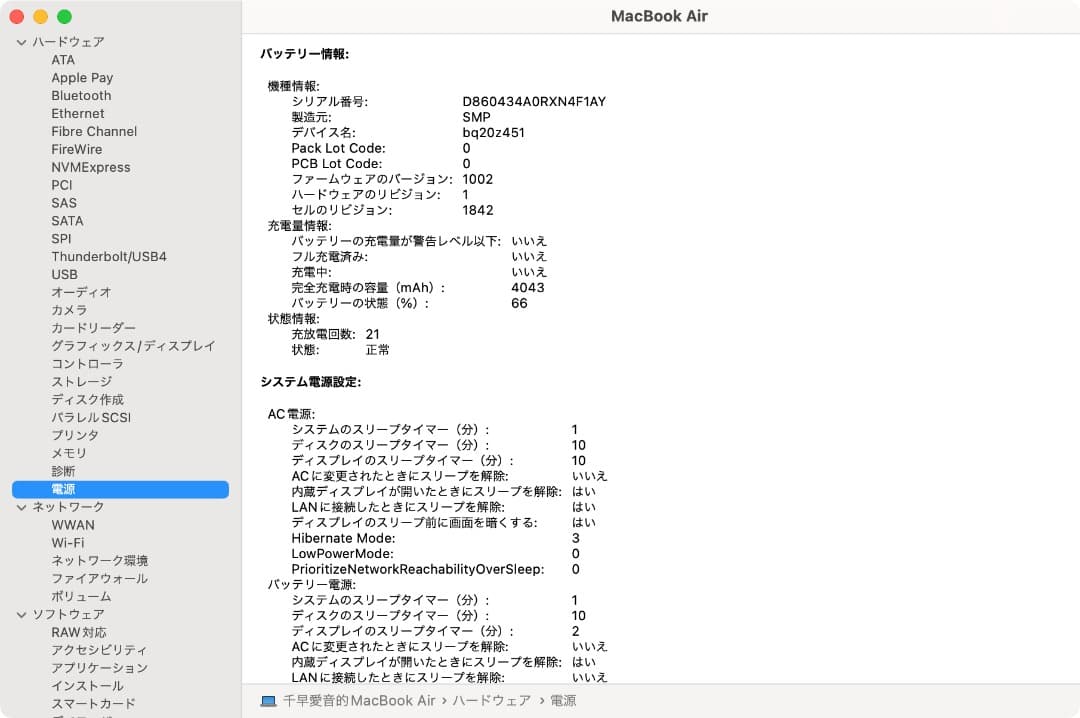Click the PrioritizeNetworkReachabilityOverSleep label
The height and width of the screenshot is (718, 1080).
[x=417, y=569]
